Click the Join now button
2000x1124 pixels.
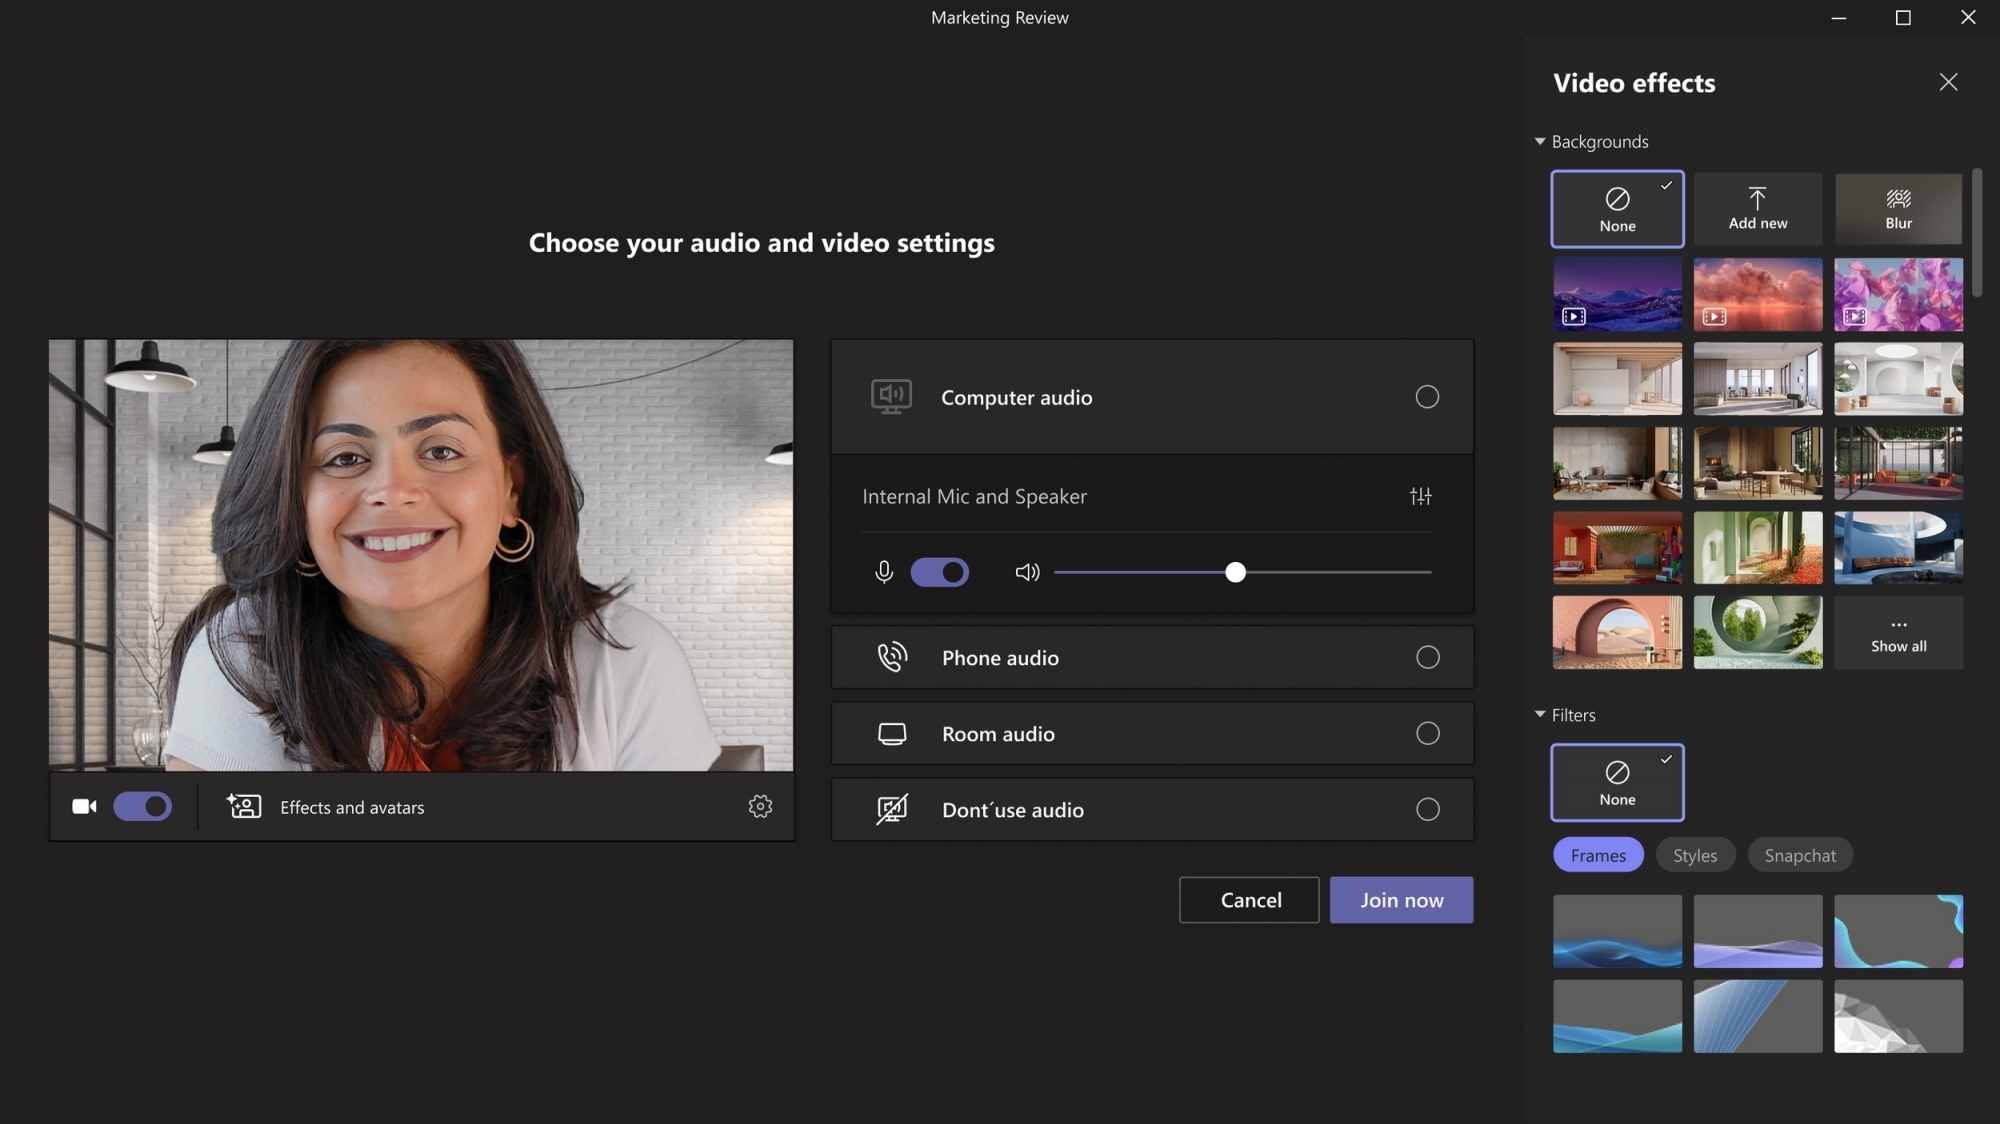(x=1402, y=899)
